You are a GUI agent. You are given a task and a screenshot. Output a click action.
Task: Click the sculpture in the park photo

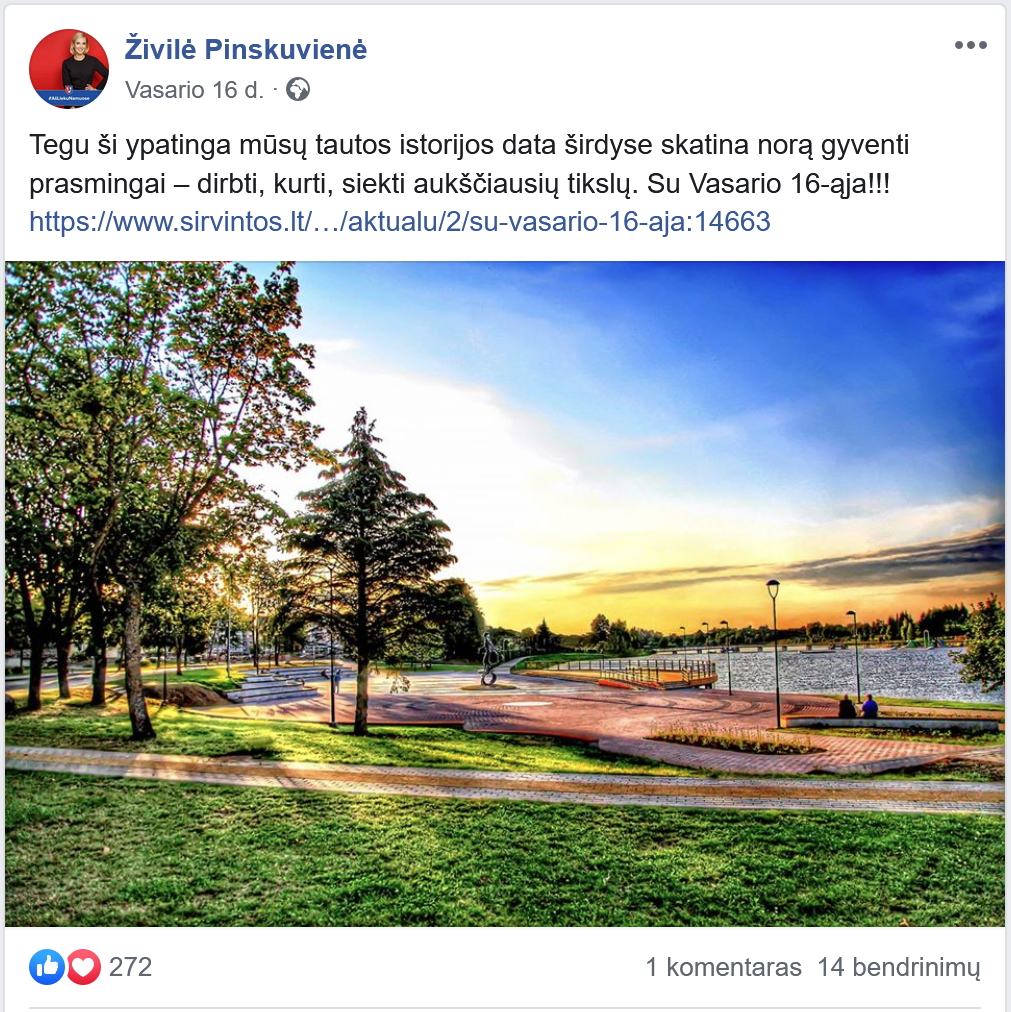[489, 660]
